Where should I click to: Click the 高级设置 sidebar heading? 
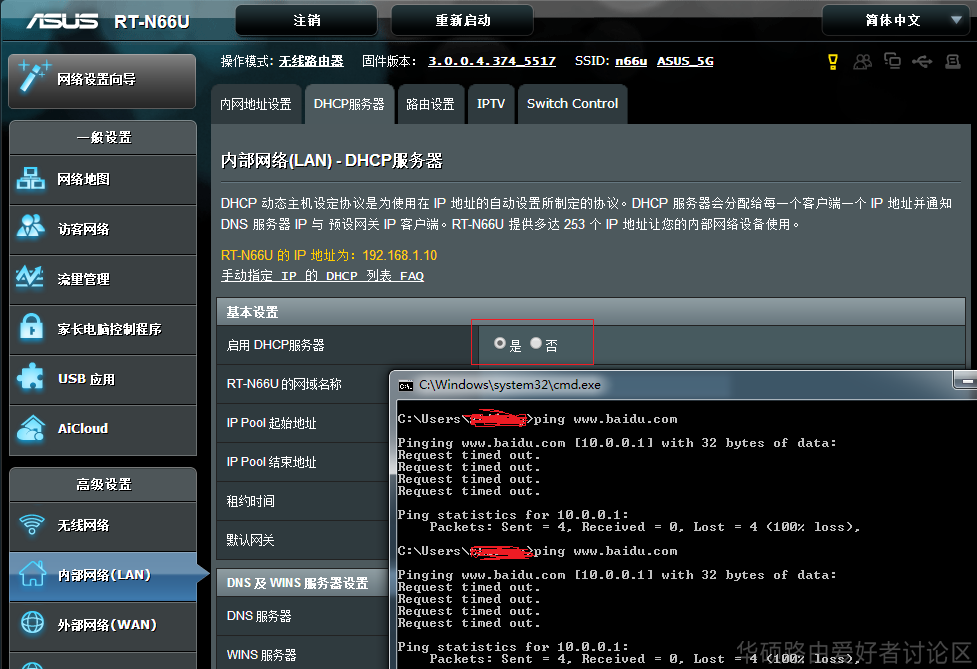tap(104, 484)
